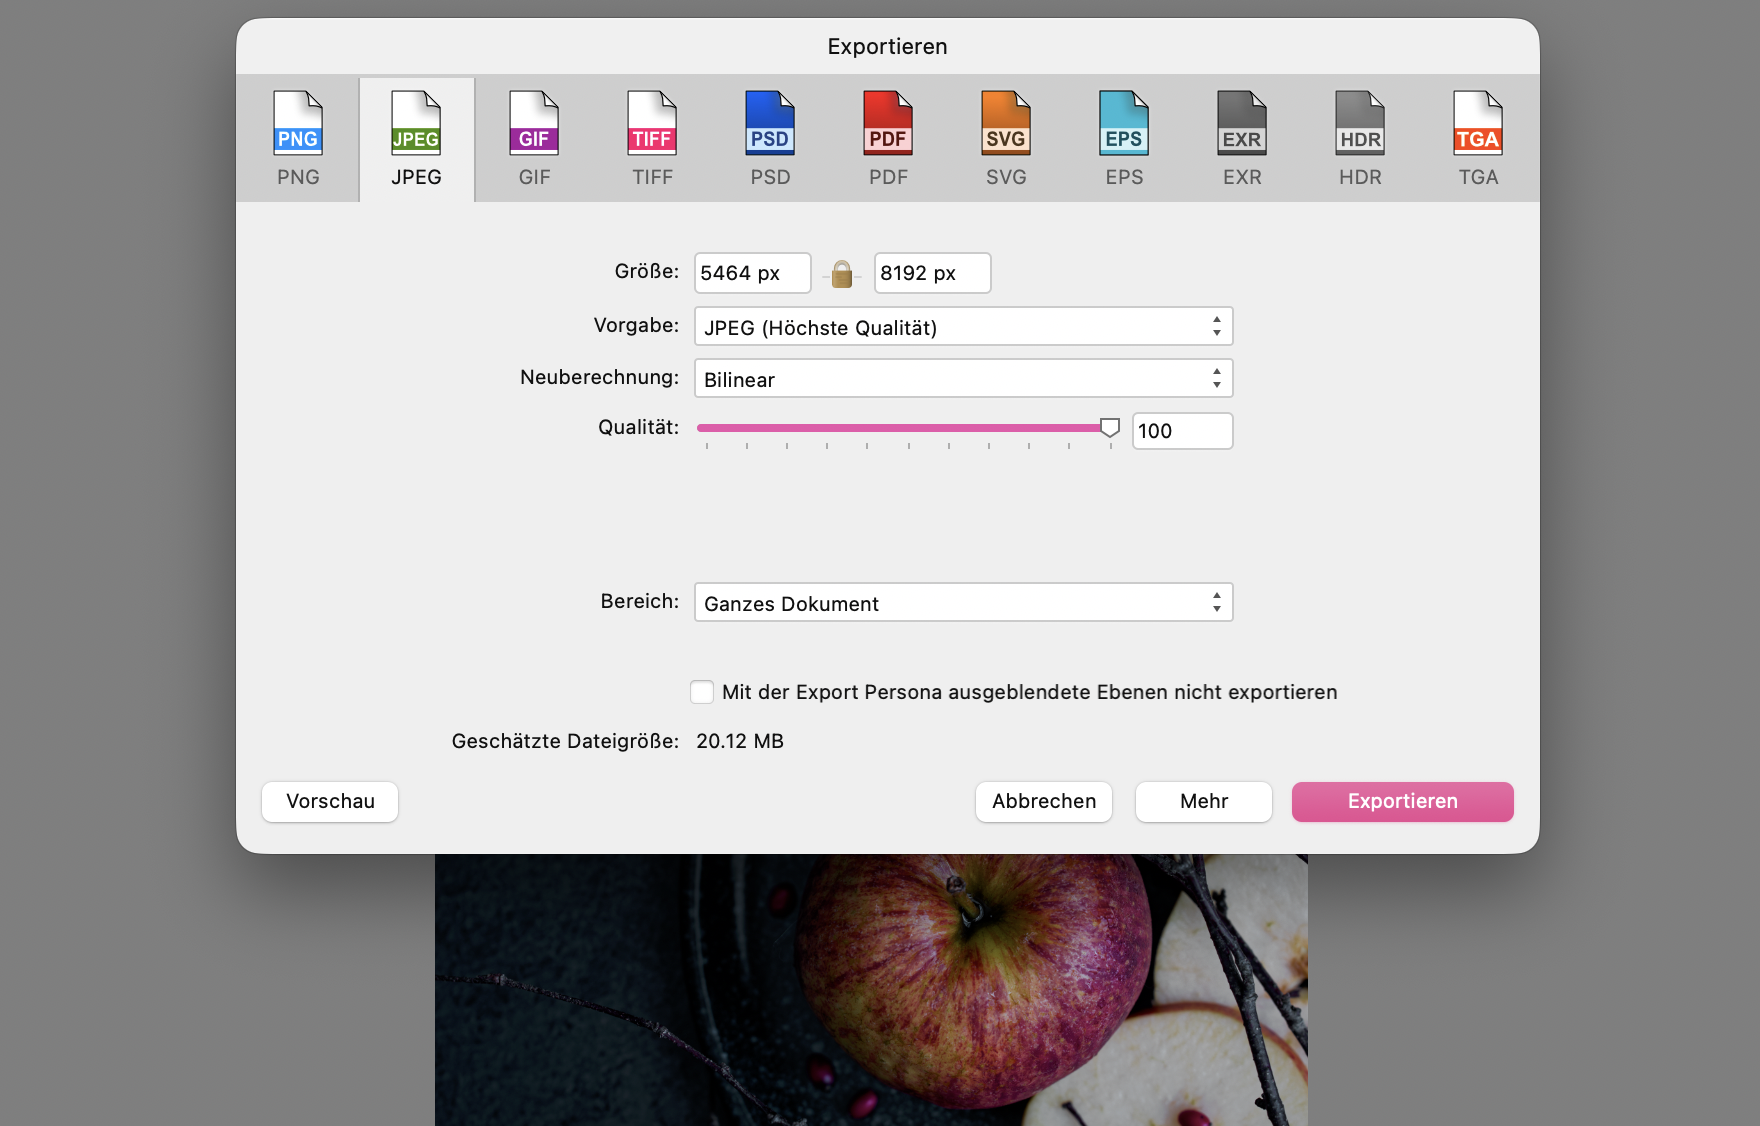The width and height of the screenshot is (1760, 1126).
Task: Click the apple photo canvas behind dialog
Action: coord(871,990)
